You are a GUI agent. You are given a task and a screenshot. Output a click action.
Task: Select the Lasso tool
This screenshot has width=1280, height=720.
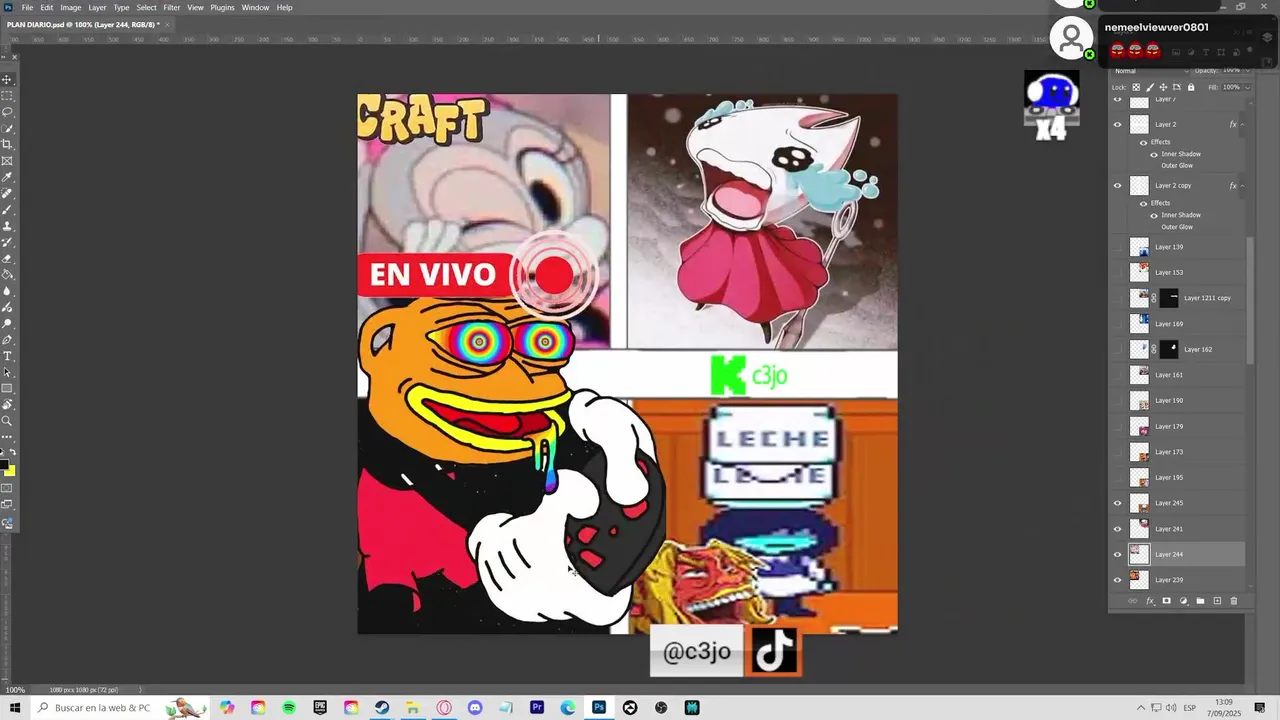pyautogui.click(x=7, y=112)
